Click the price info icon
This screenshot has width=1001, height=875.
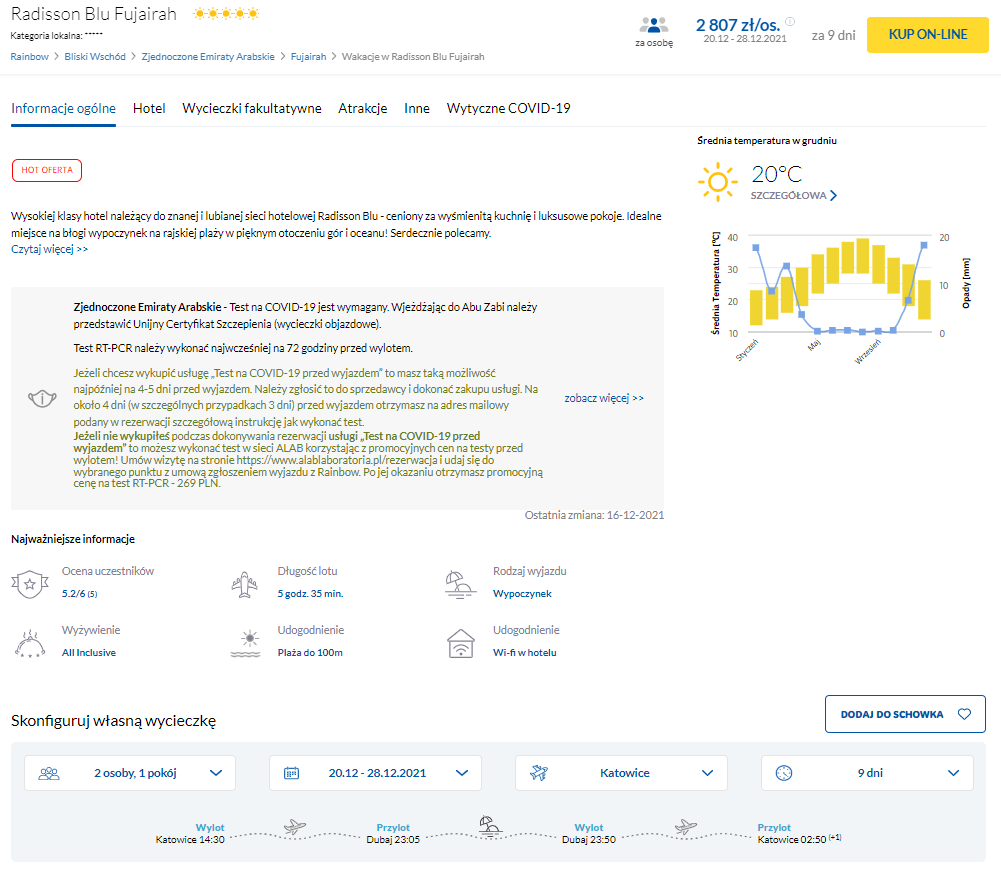[x=790, y=21]
